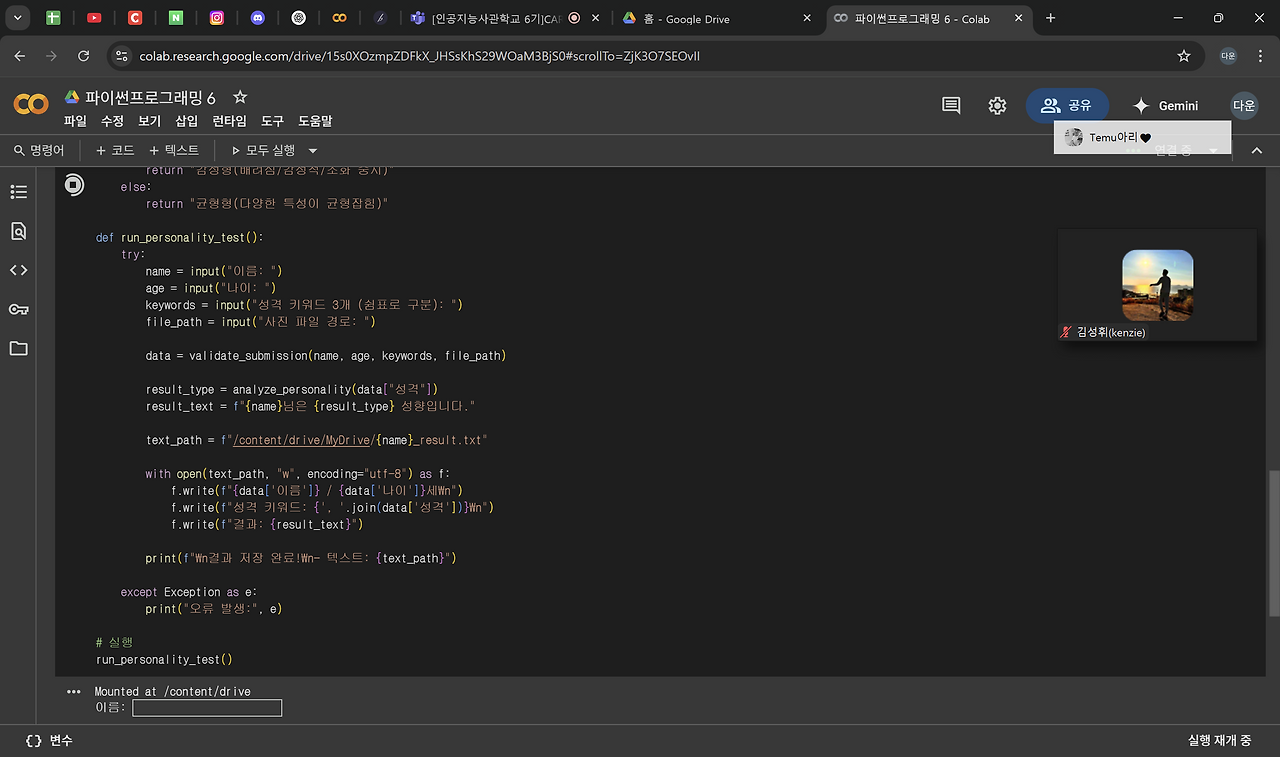Open the code snippets sidebar panel

click(18, 270)
